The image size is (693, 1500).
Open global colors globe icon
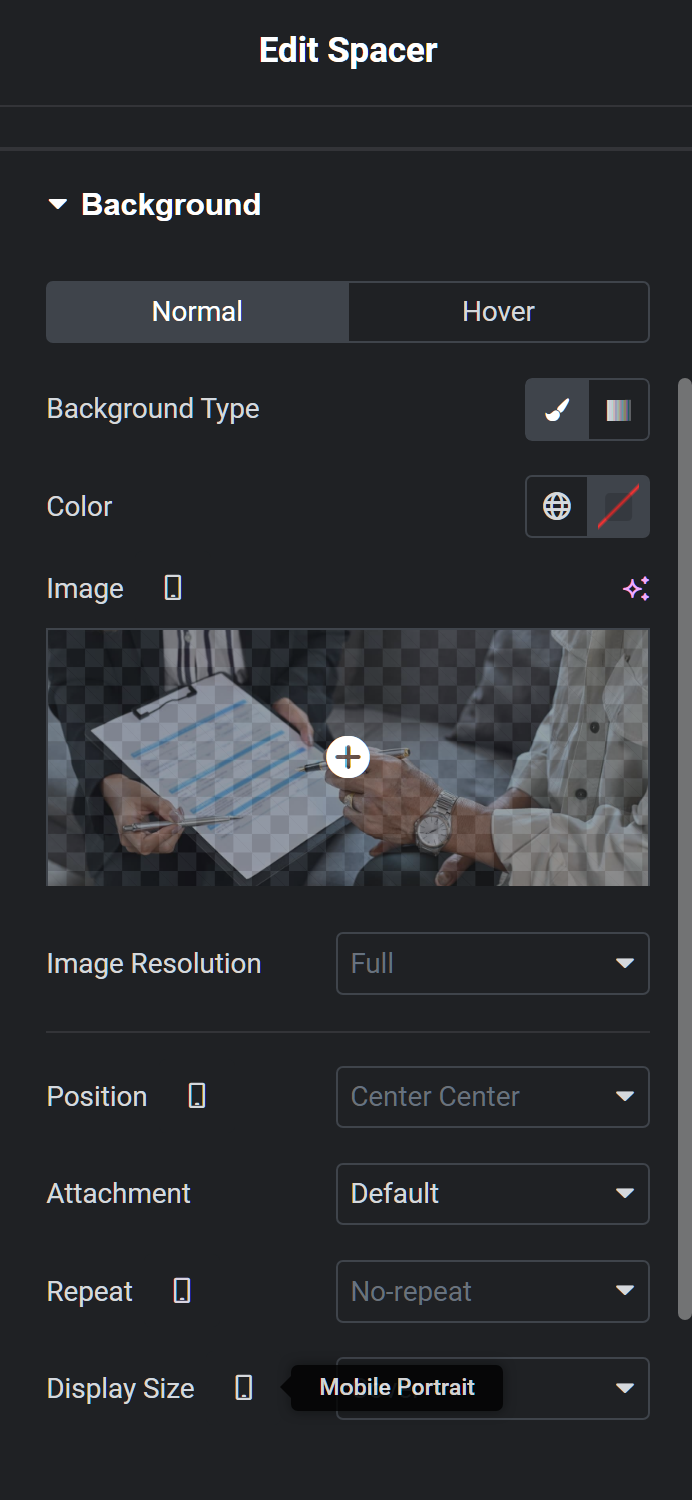coord(557,507)
